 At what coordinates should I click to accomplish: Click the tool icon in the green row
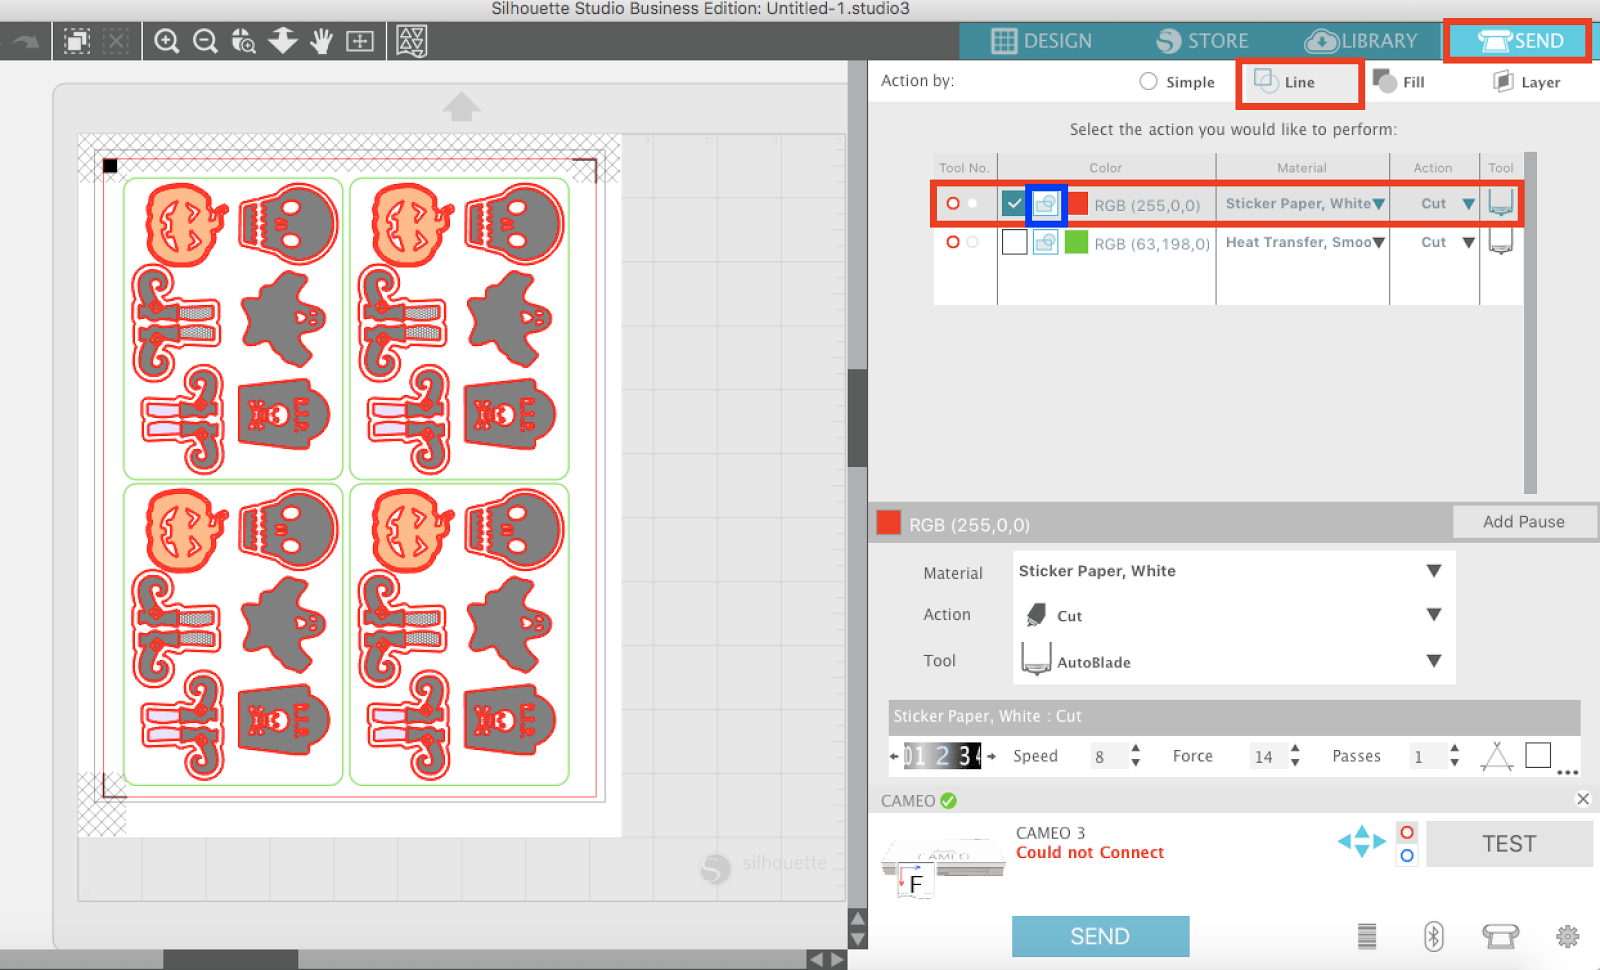(1500, 241)
